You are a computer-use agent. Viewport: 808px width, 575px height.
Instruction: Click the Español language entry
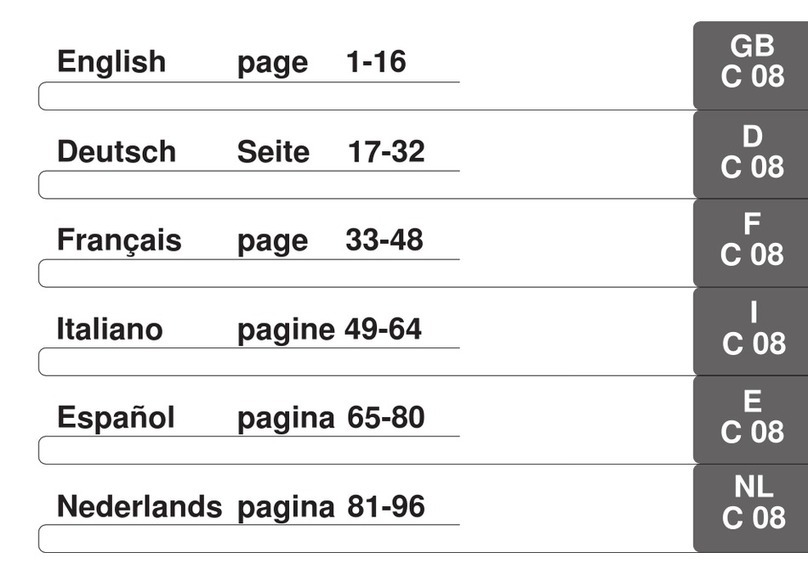(x=115, y=418)
